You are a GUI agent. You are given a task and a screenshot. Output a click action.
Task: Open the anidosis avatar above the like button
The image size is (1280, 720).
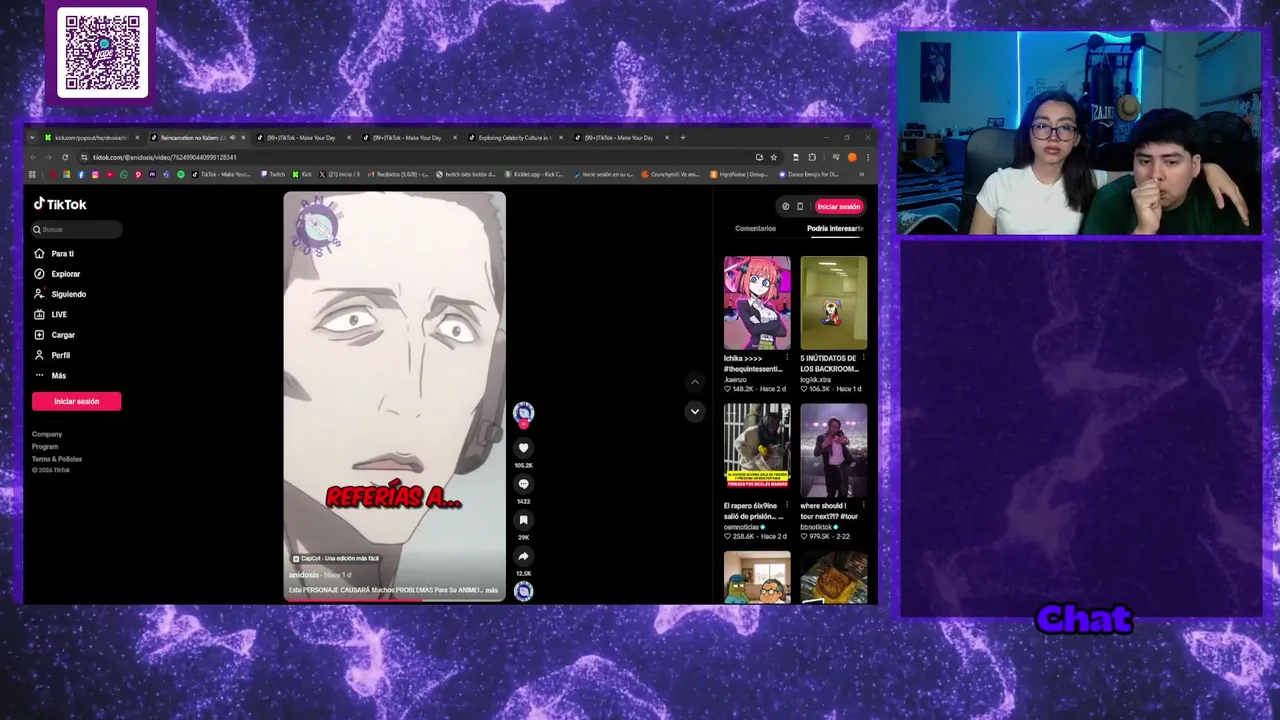click(x=523, y=411)
